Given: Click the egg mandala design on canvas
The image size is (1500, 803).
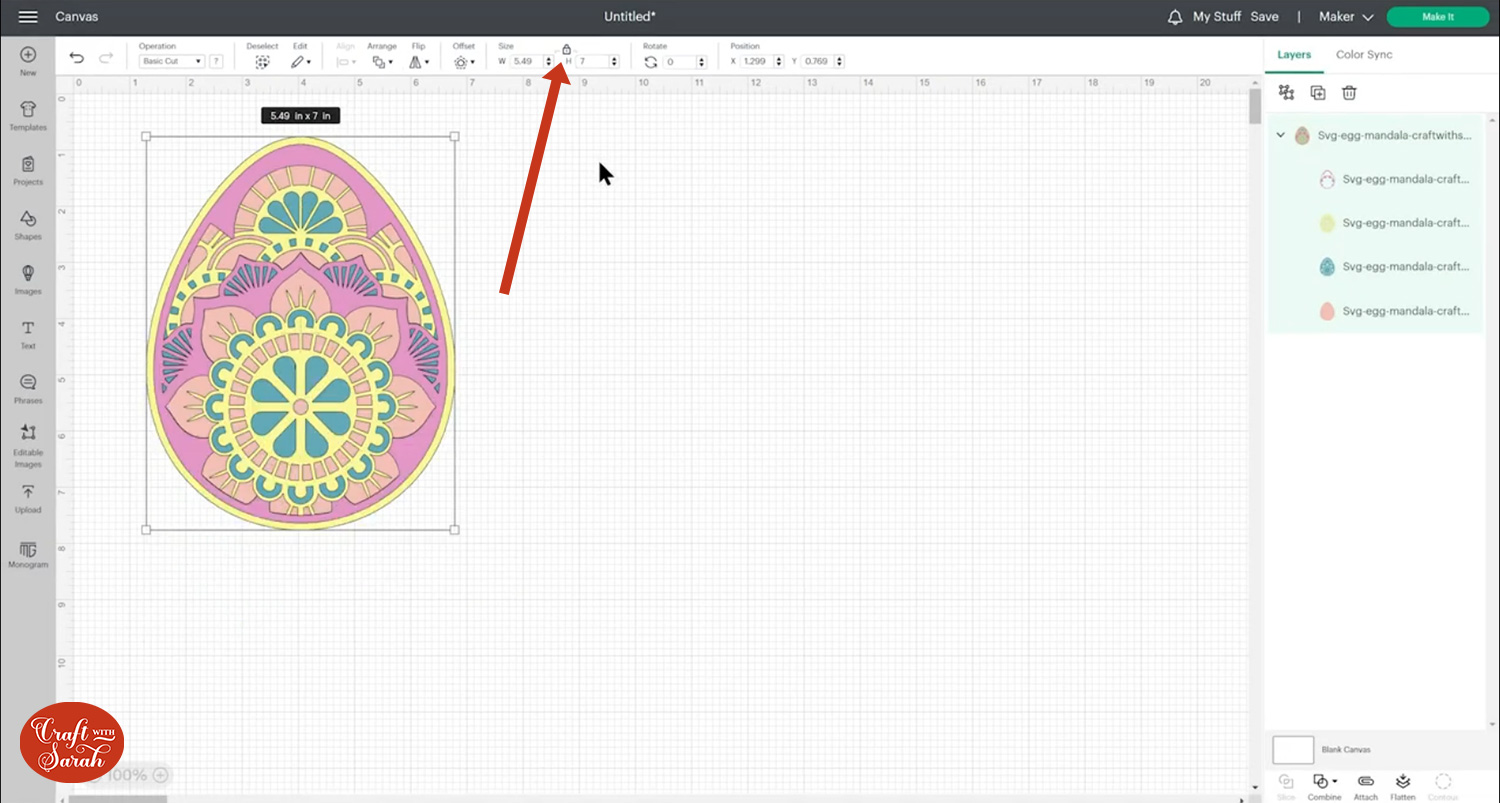Looking at the screenshot, I should (x=301, y=333).
